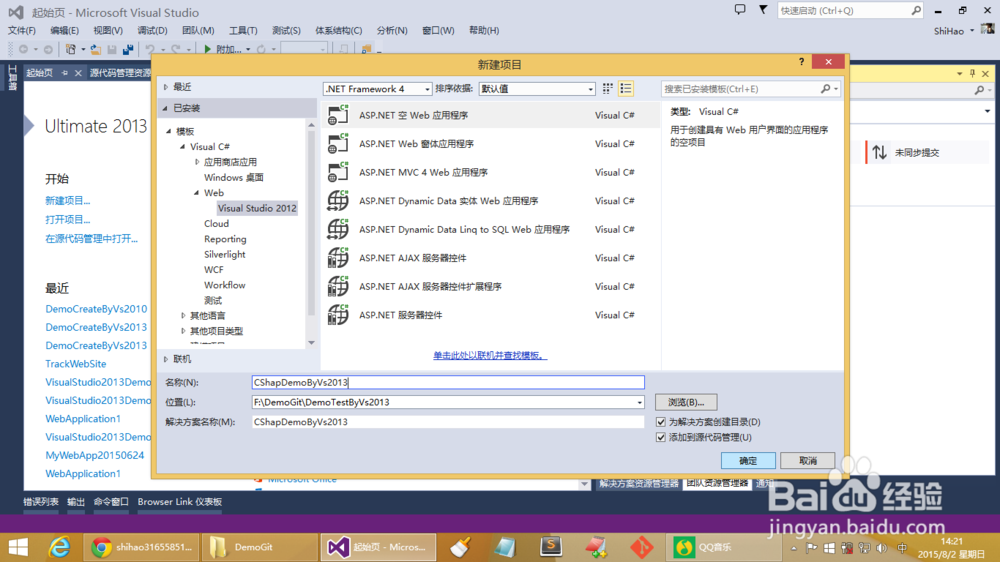Open the Tools menu

pyautogui.click(x=243, y=30)
